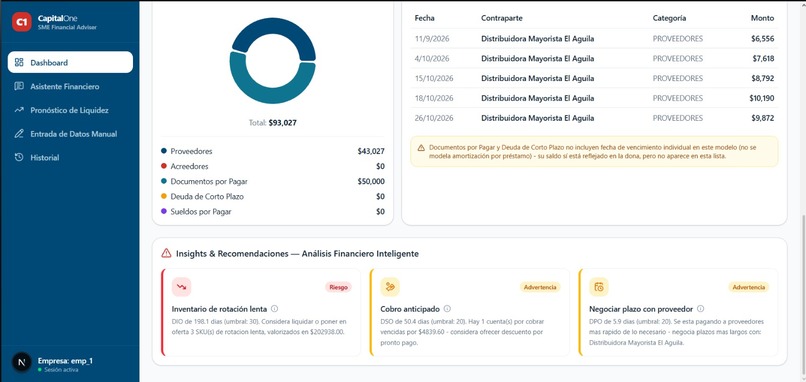Click the warning icon in yellow notice box
The width and height of the screenshot is (806, 382).
(421, 148)
